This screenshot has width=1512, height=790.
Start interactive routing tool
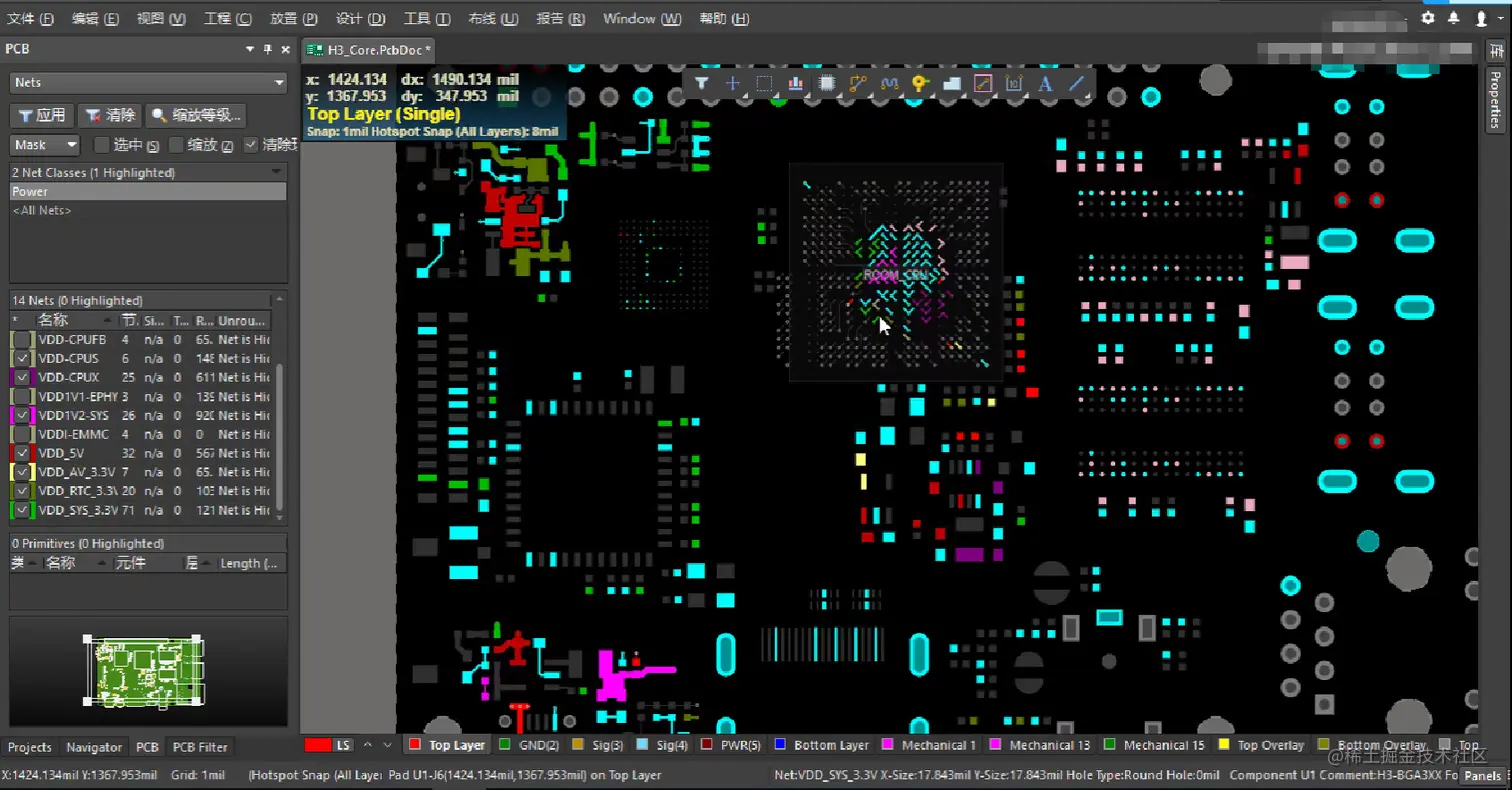pyautogui.click(x=858, y=84)
